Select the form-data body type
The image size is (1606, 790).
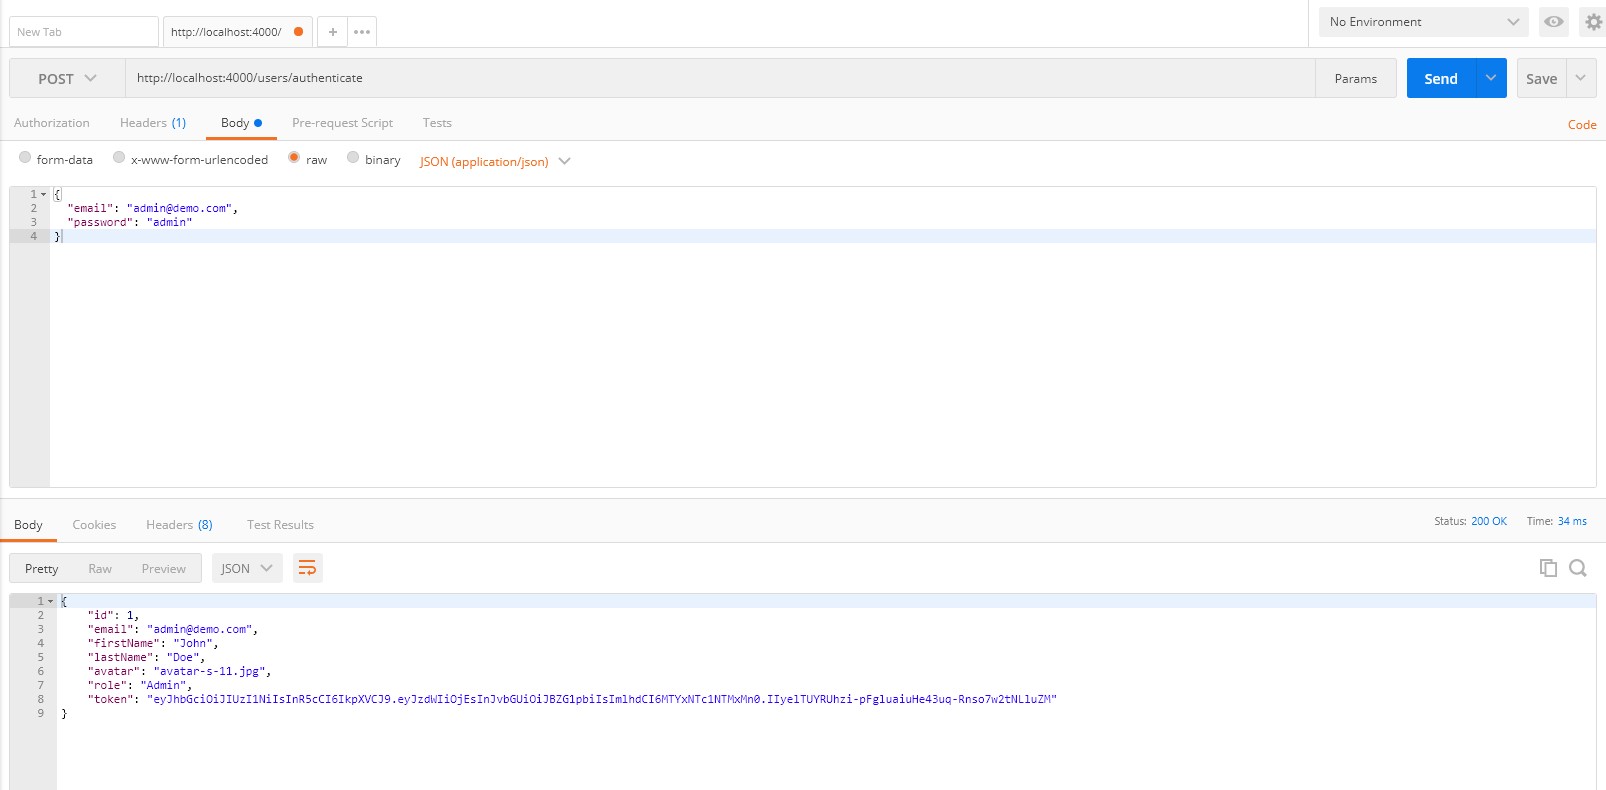(25, 158)
